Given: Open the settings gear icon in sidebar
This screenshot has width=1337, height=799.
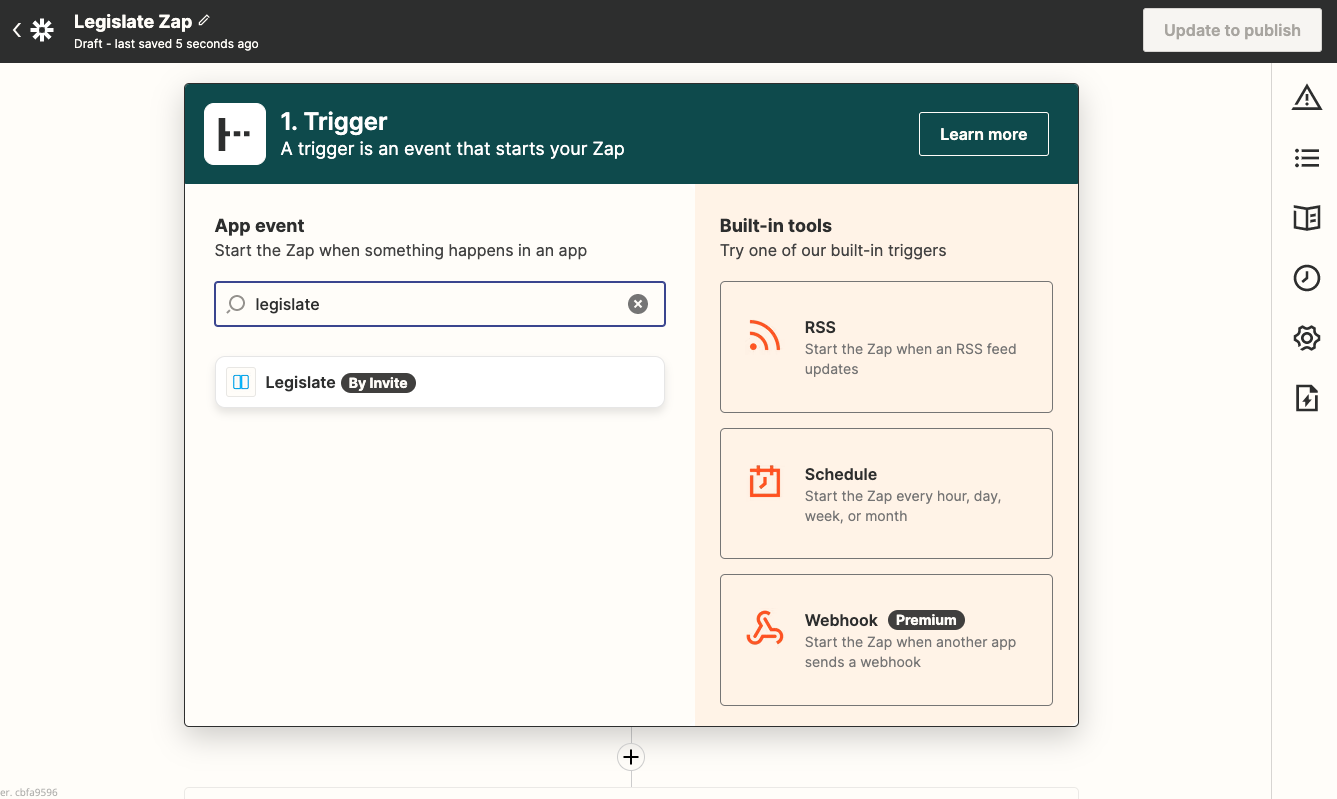Looking at the screenshot, I should pos(1306,338).
